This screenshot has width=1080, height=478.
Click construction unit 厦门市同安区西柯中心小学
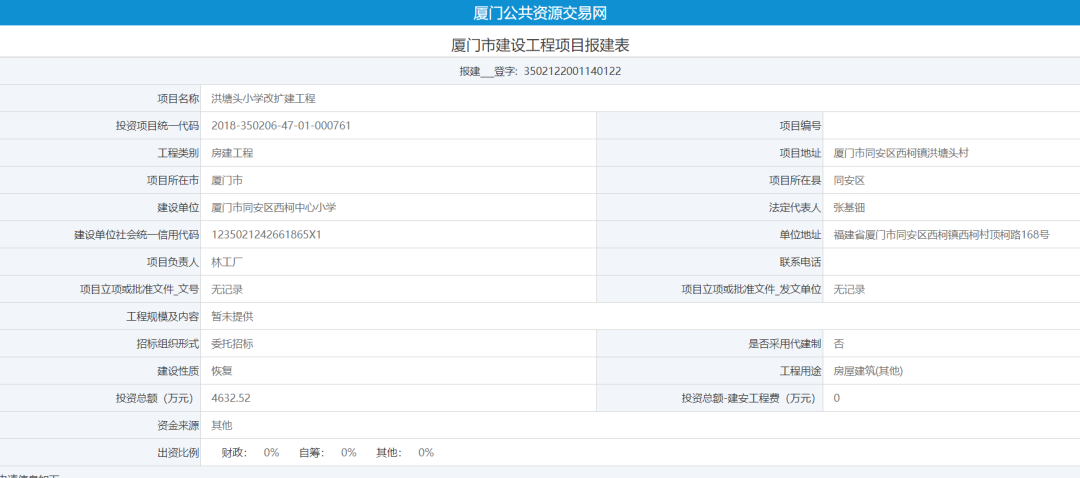pyautogui.click(x=273, y=207)
